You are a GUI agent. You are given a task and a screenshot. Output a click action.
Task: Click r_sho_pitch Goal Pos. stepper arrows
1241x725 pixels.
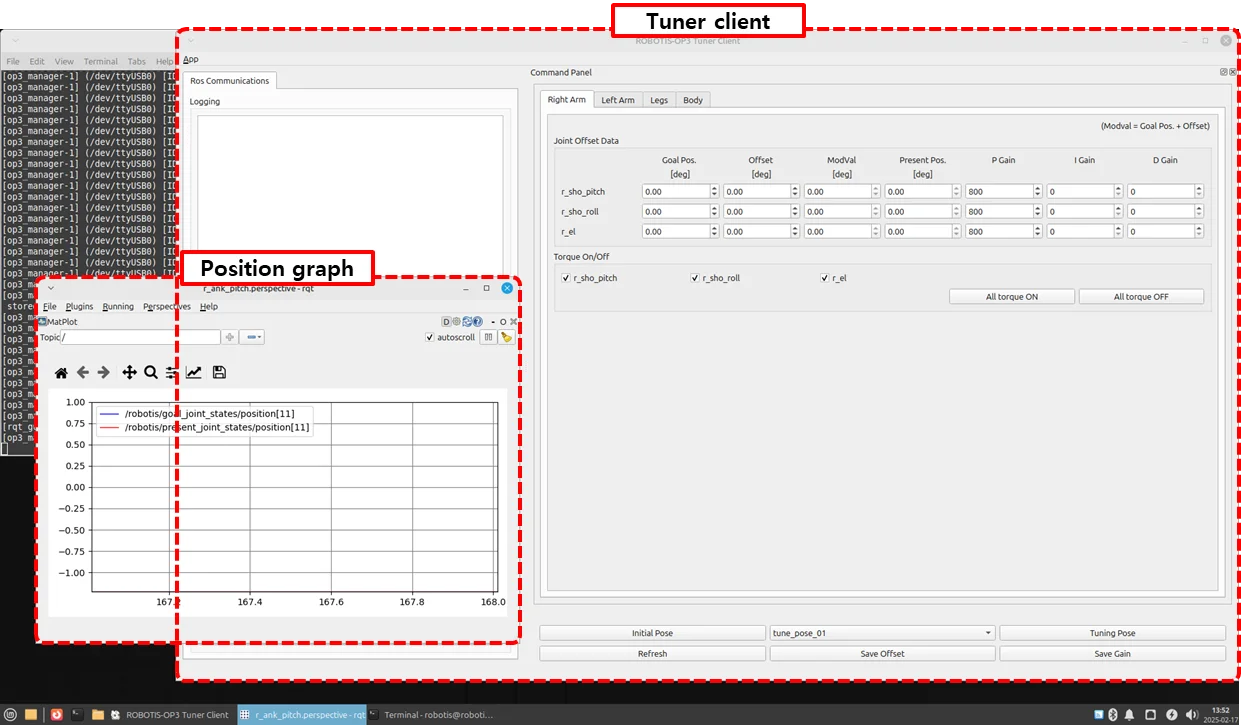(x=714, y=191)
